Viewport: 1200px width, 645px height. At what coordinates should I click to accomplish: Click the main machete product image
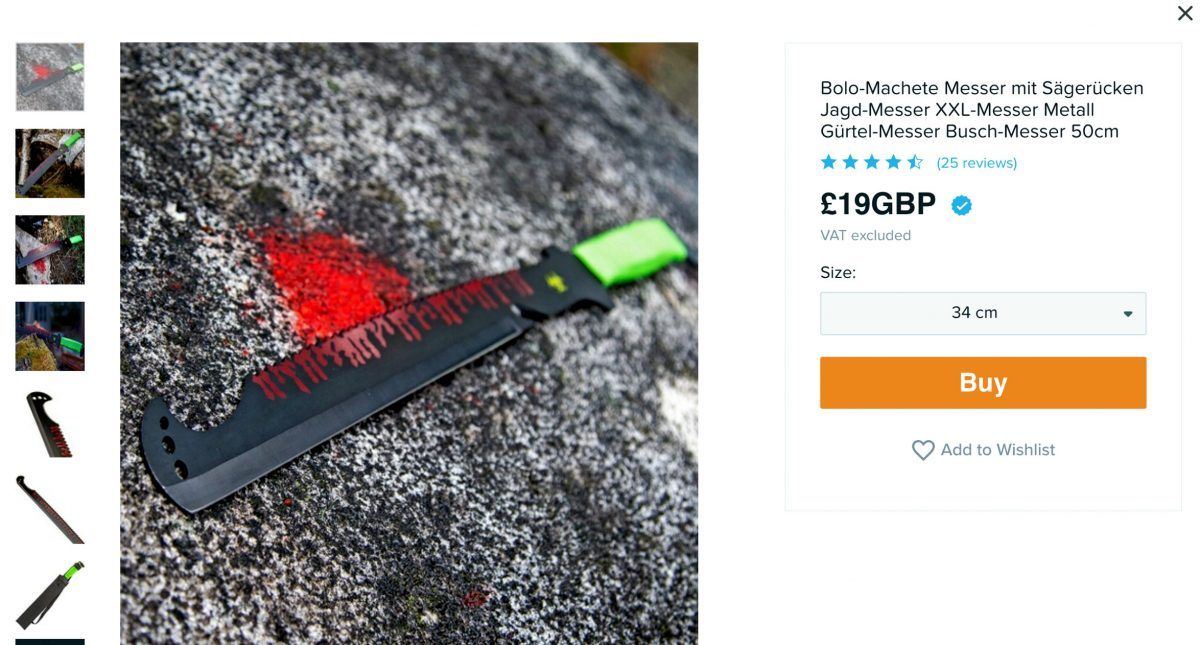(409, 343)
